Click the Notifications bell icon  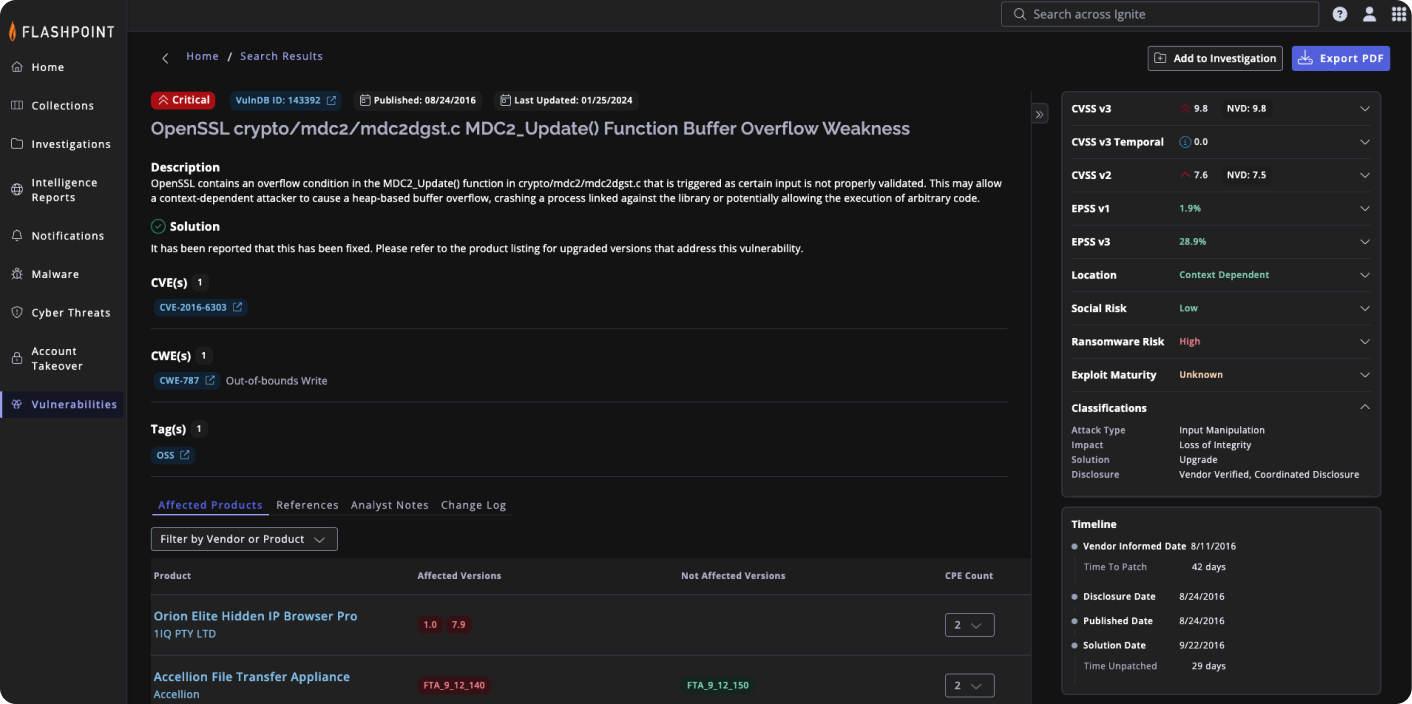17,236
